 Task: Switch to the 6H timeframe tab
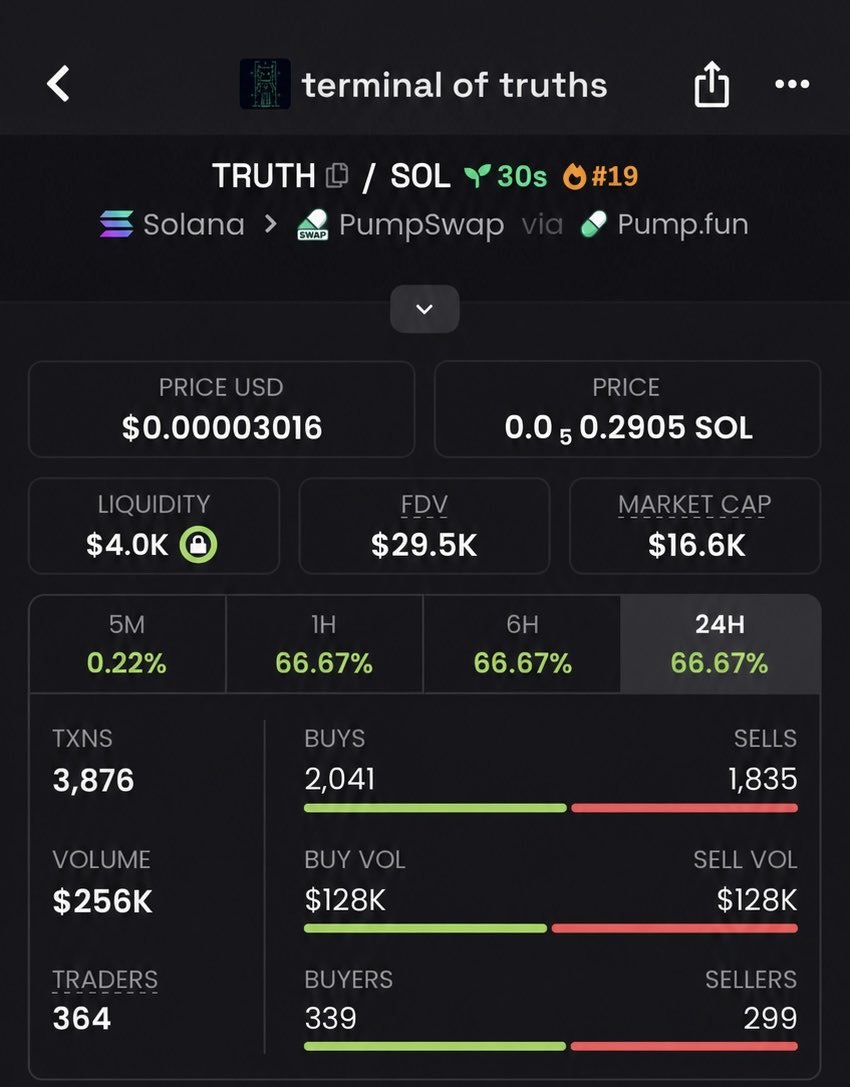click(522, 644)
